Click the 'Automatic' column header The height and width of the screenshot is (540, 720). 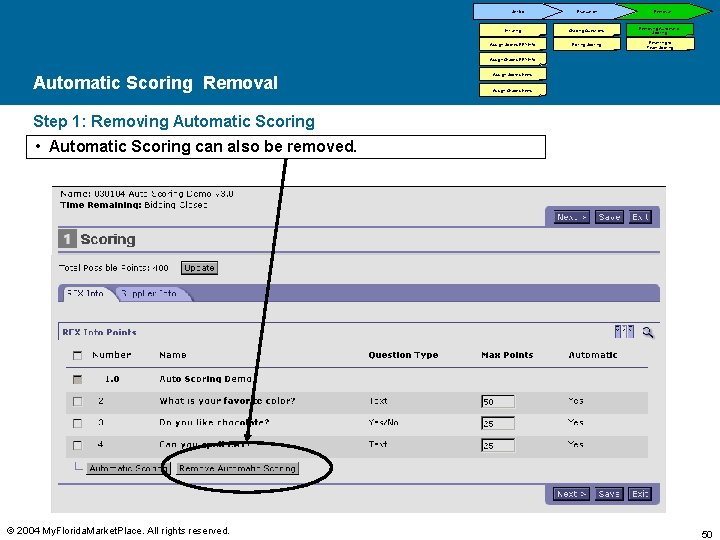593,355
